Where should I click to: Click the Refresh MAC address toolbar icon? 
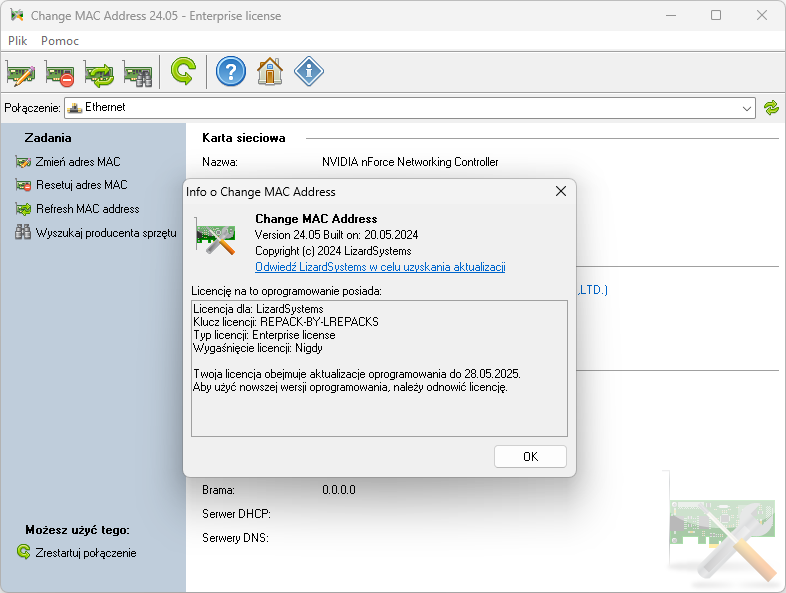99,73
